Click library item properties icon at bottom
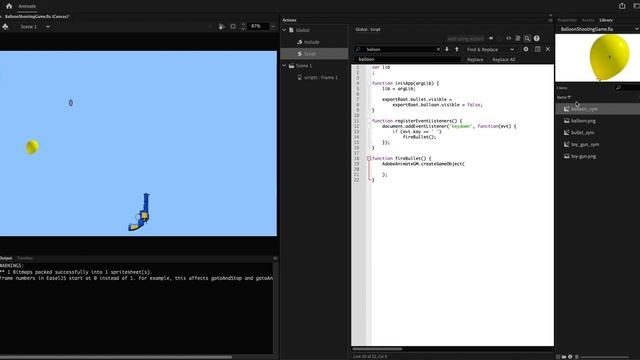 coord(570,357)
